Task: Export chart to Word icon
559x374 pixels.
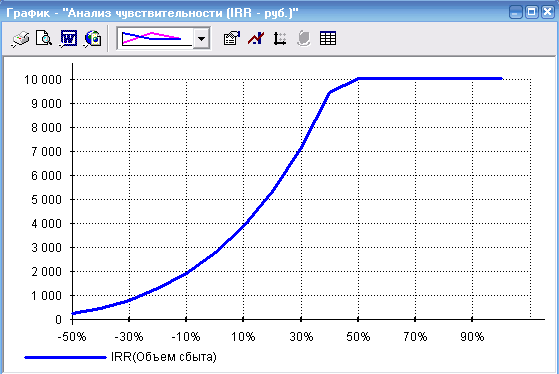Action: 68,39
